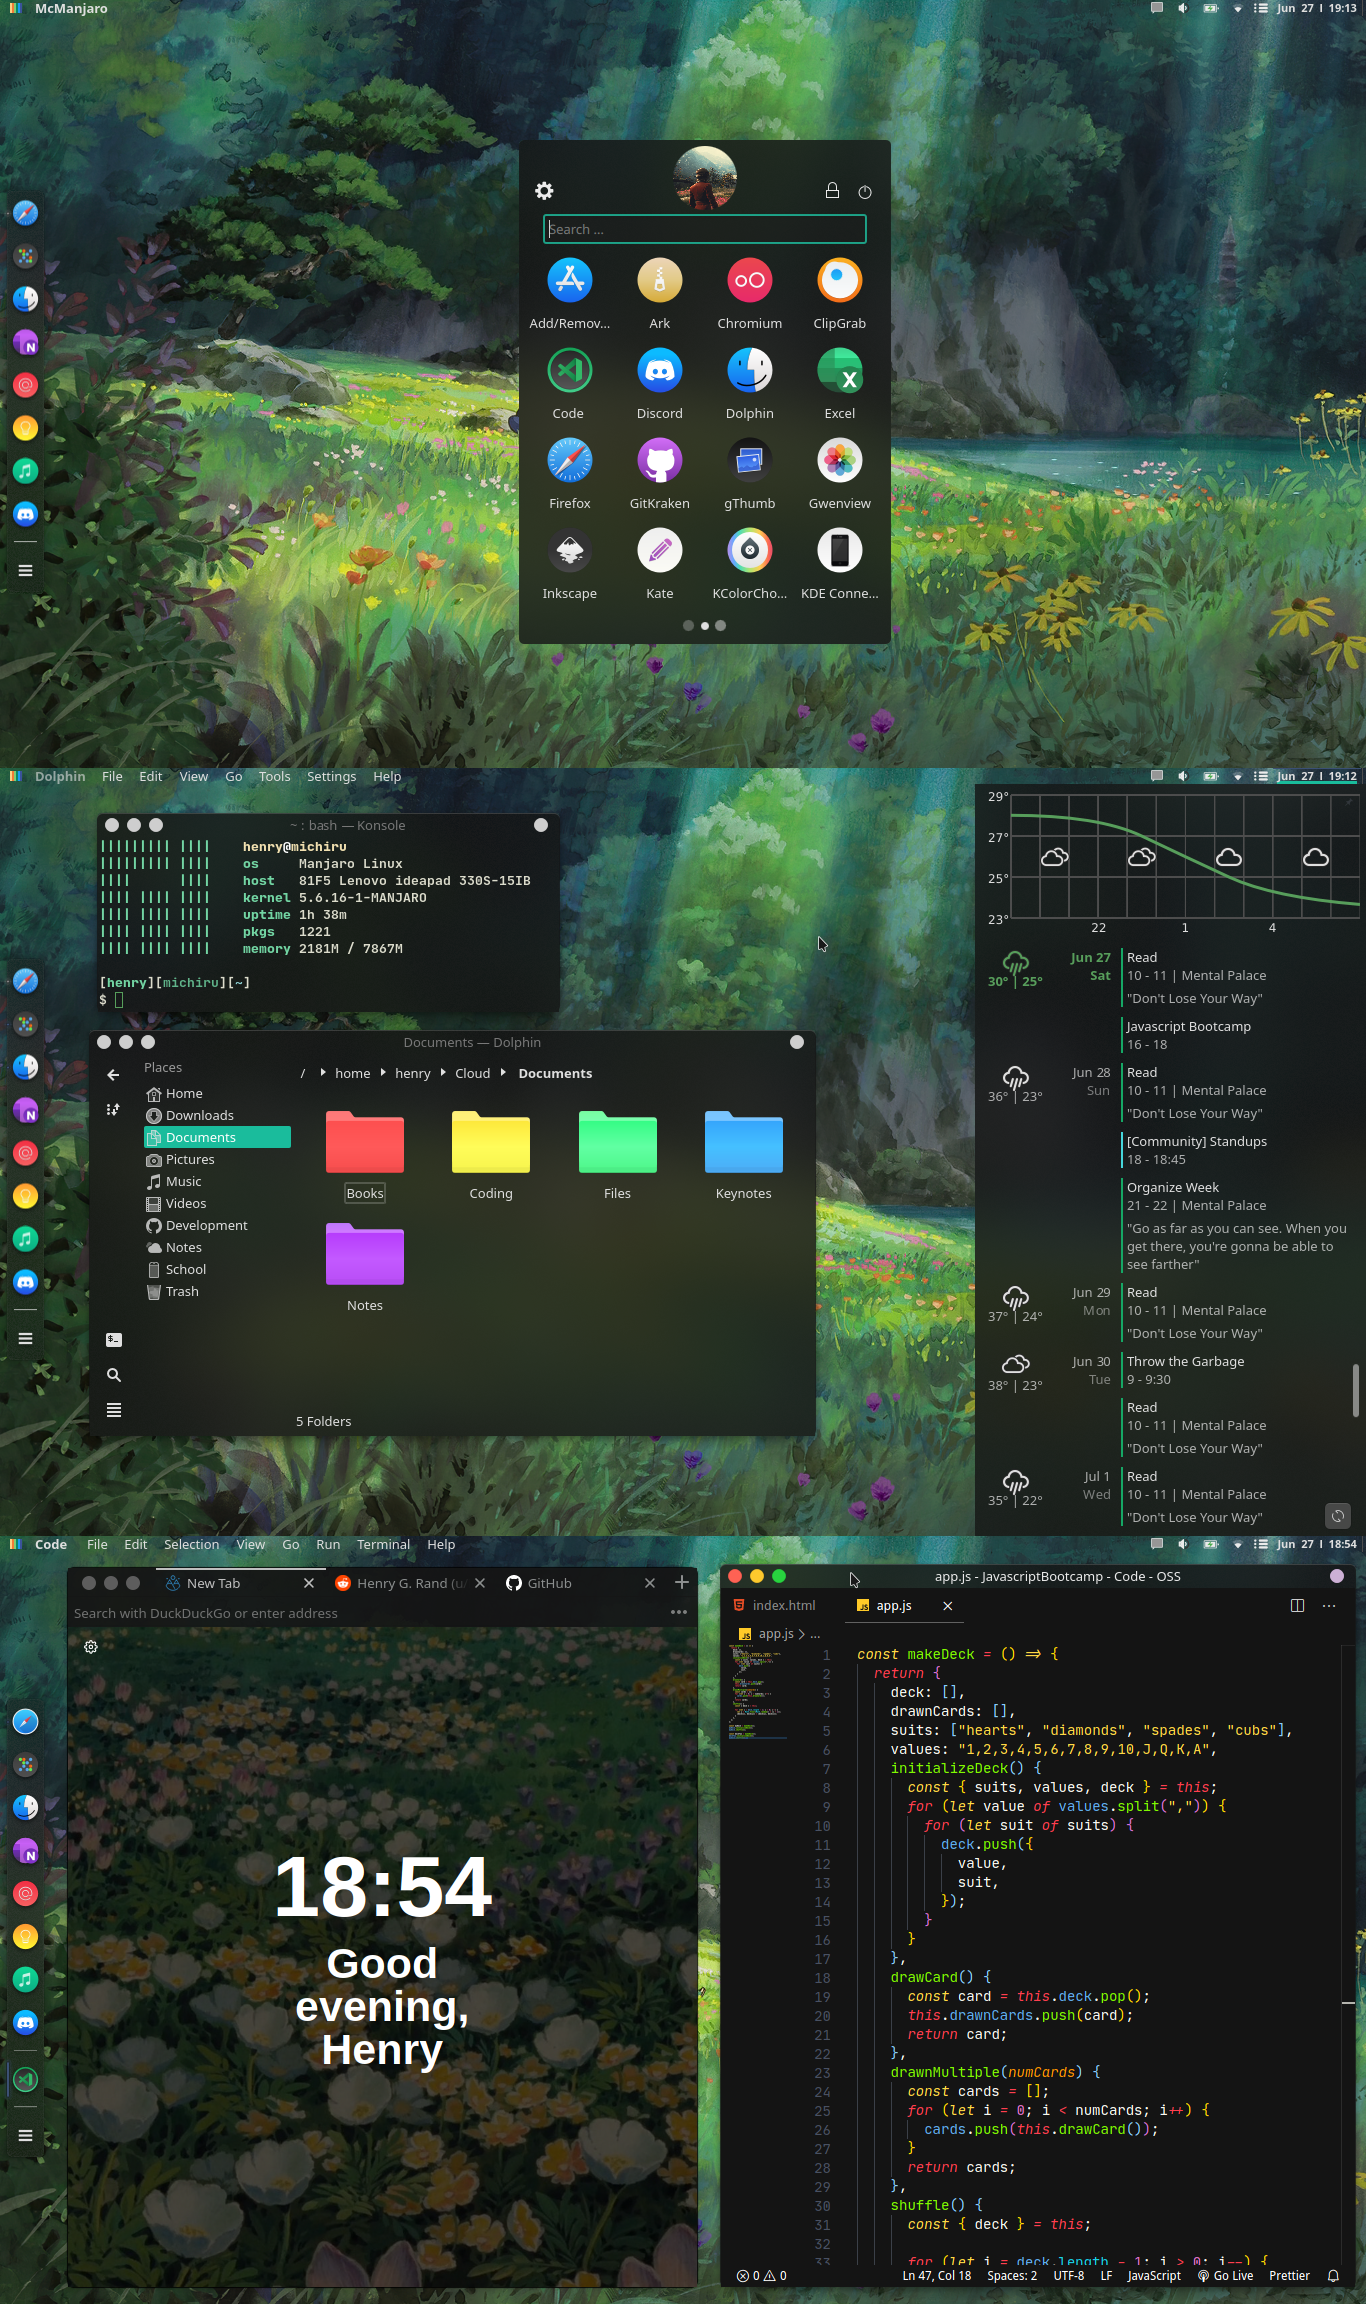Click the split editor icon in Code
This screenshot has width=1366, height=2304.
coord(1297,1605)
